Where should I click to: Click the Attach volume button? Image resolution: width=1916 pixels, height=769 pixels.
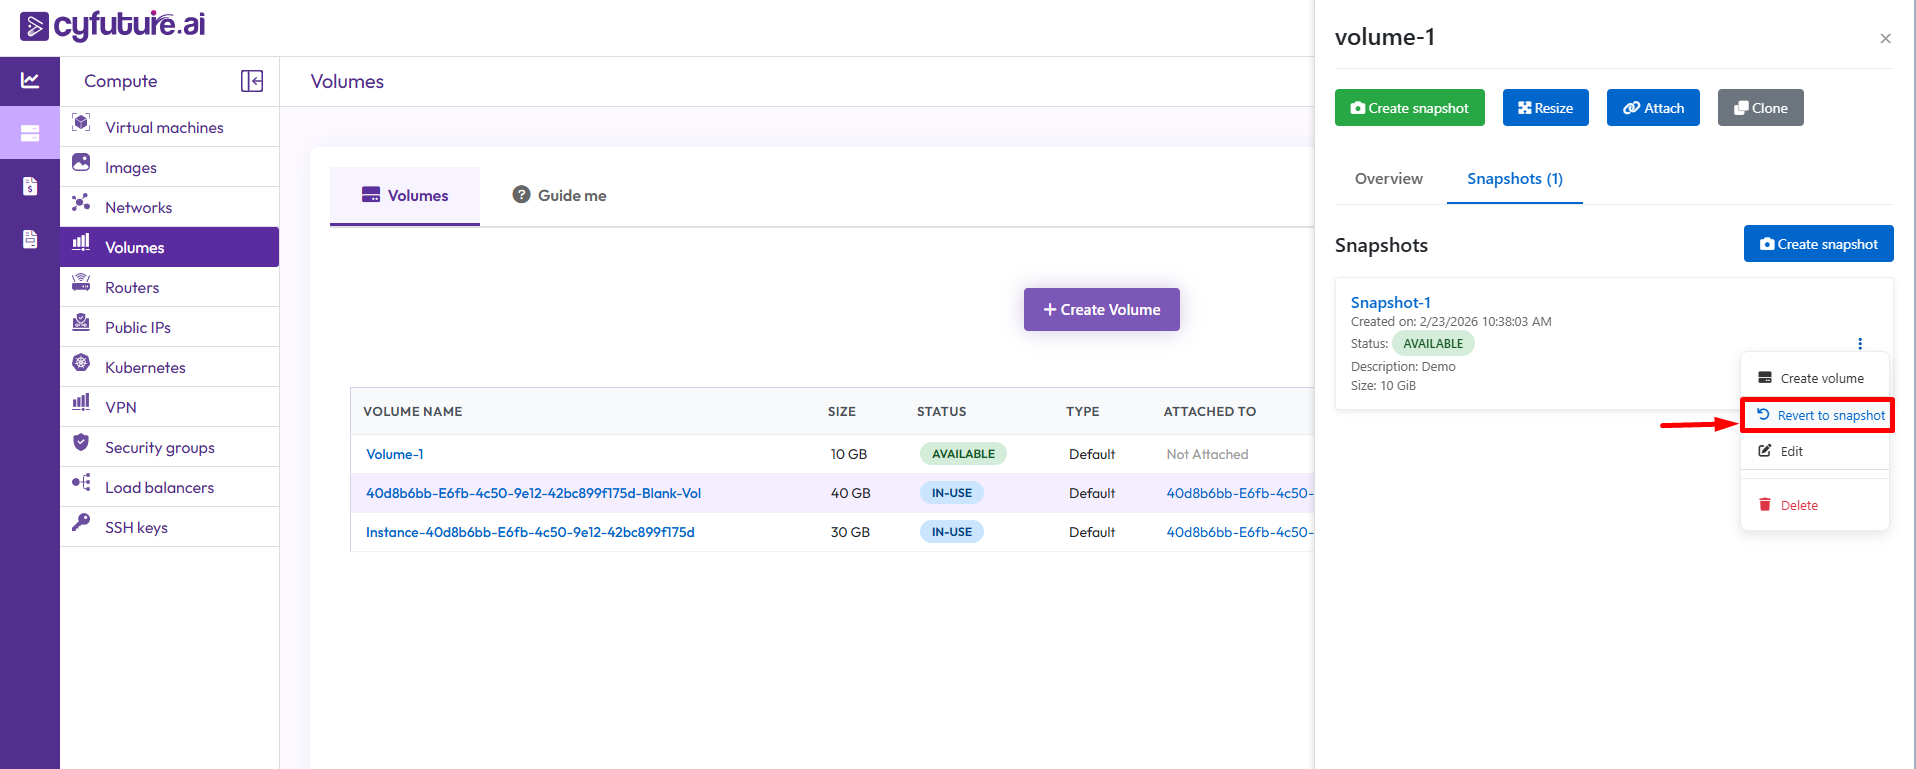click(x=1652, y=108)
